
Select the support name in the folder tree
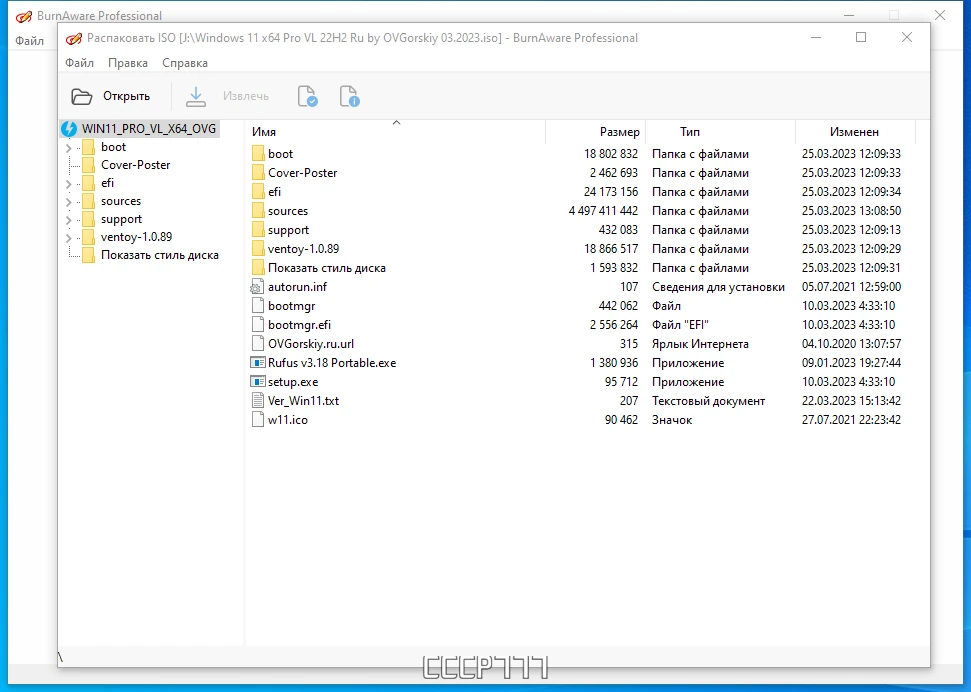pyautogui.click(x=121, y=219)
